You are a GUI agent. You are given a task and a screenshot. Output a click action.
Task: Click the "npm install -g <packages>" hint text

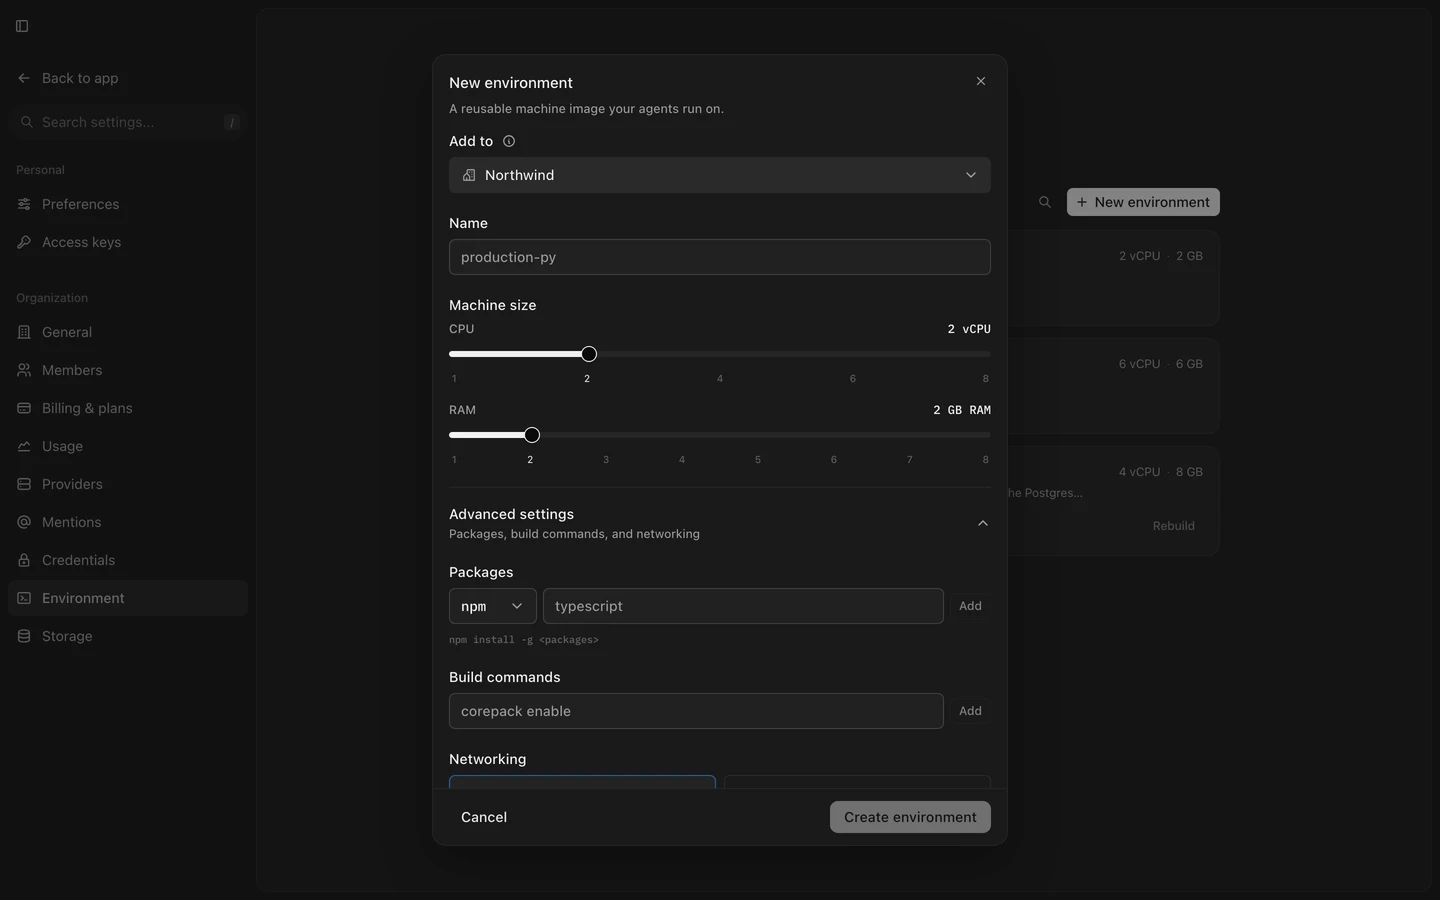[x=524, y=640]
